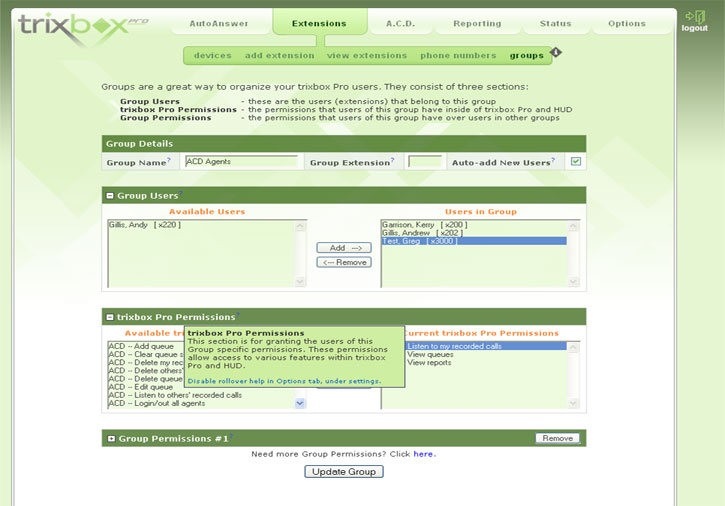Select the add extension submenu item
The height and width of the screenshot is (506, 725).
[x=279, y=56]
